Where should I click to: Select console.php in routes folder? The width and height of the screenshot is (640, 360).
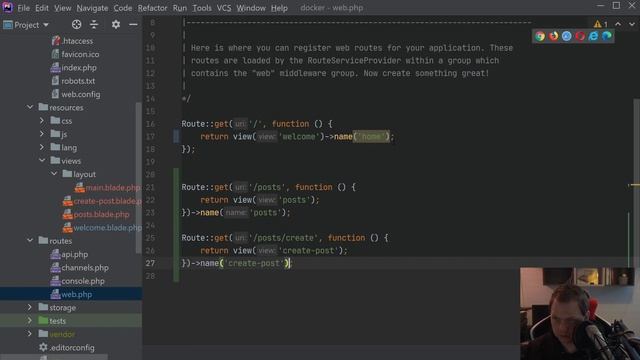78,281
